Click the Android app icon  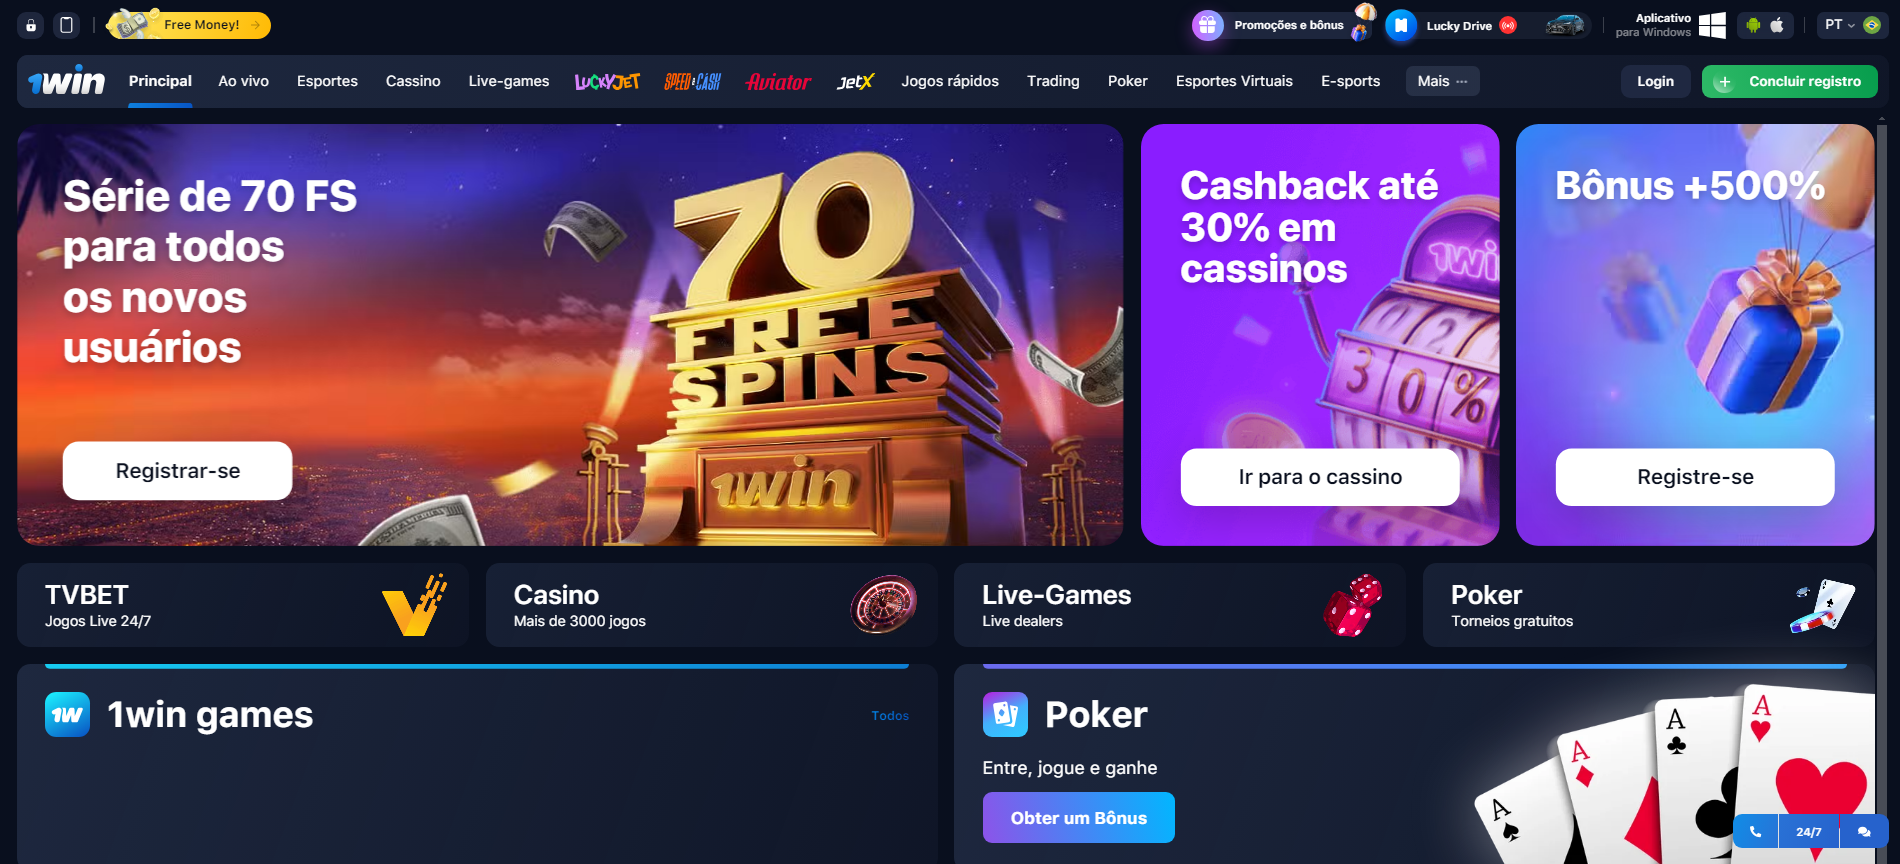pos(1753,25)
